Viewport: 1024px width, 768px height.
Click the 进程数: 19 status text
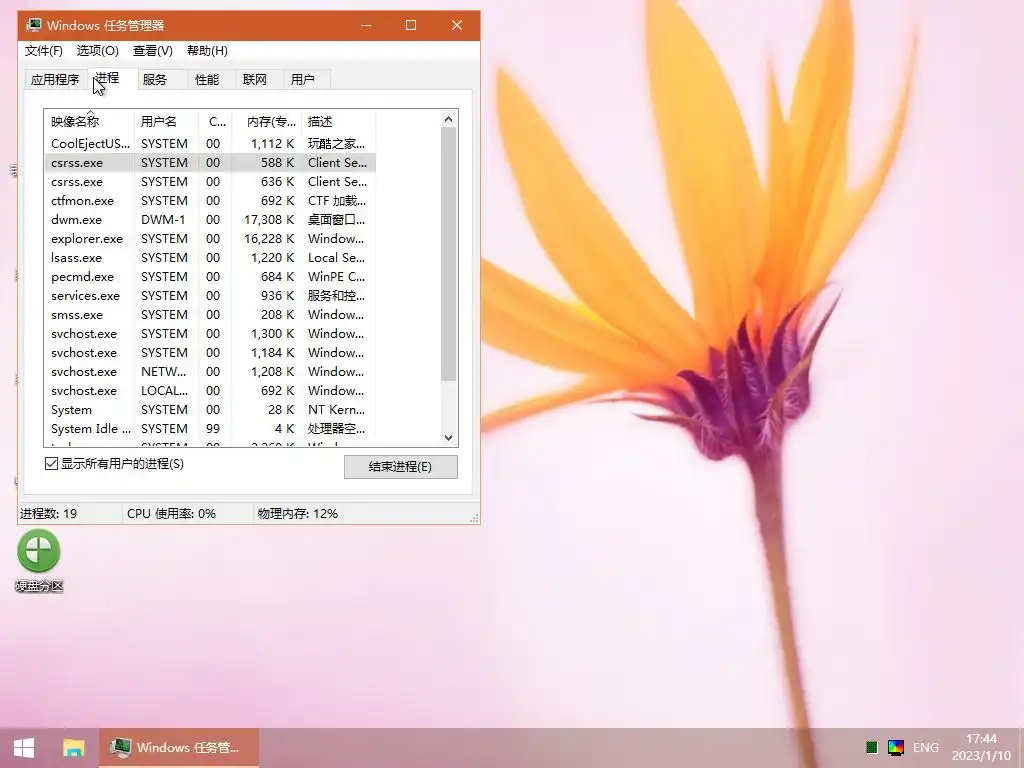click(x=48, y=513)
